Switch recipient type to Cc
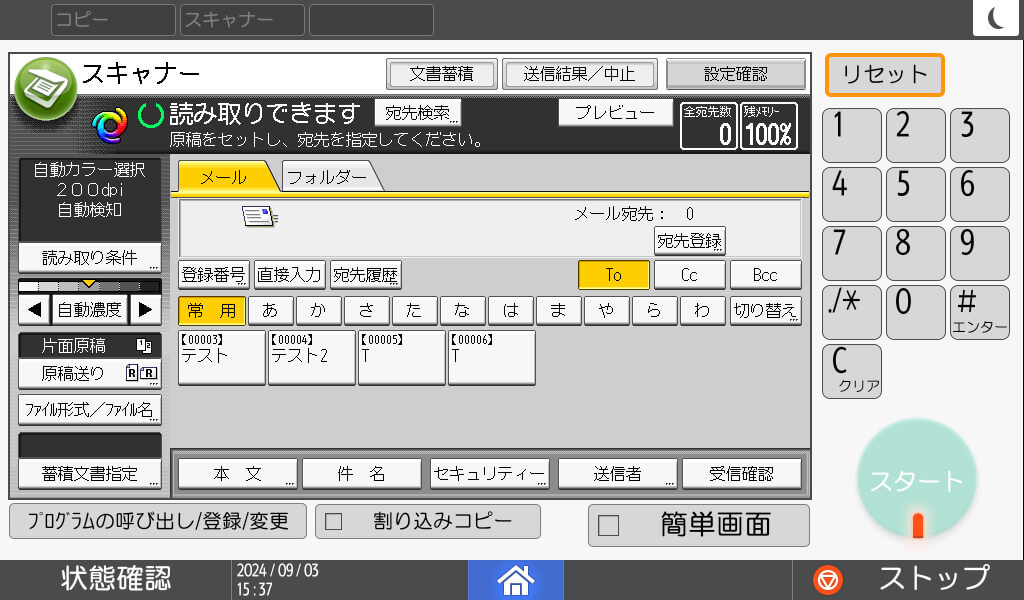The height and width of the screenshot is (600, 1024). click(x=689, y=275)
